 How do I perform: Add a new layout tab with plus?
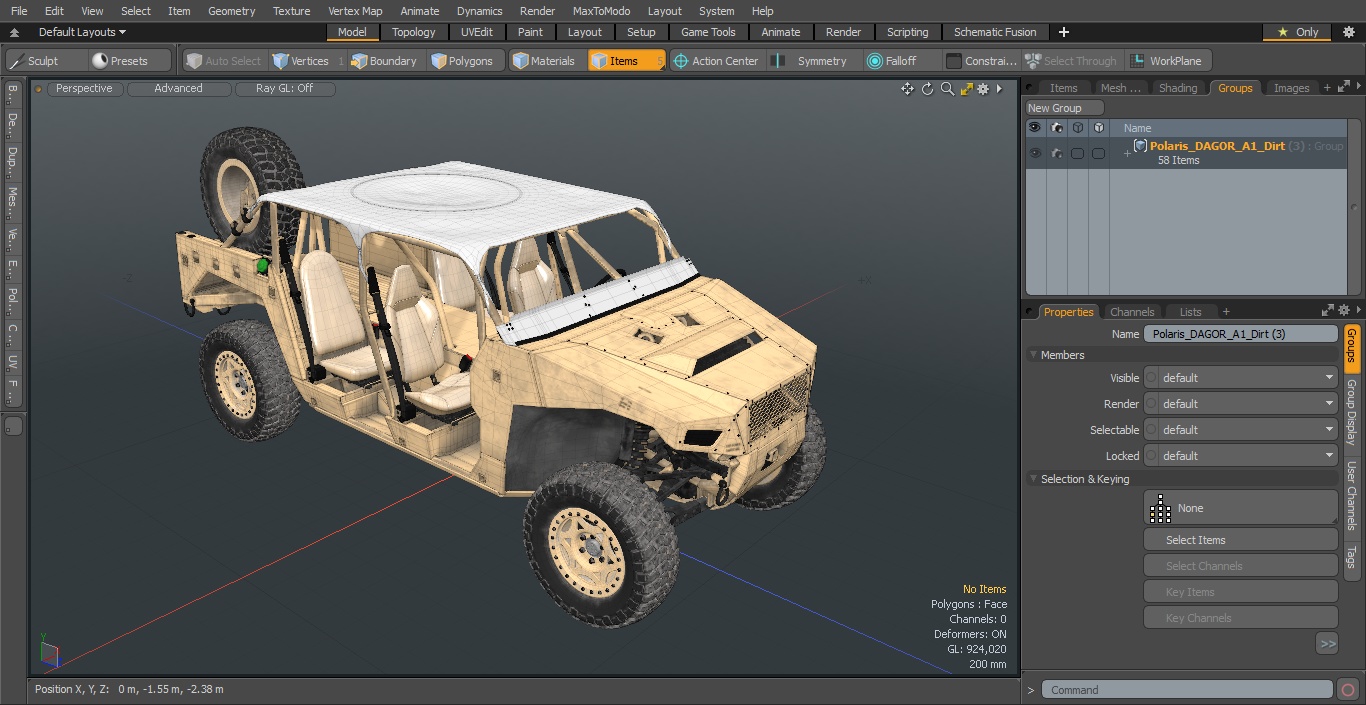click(x=1063, y=32)
